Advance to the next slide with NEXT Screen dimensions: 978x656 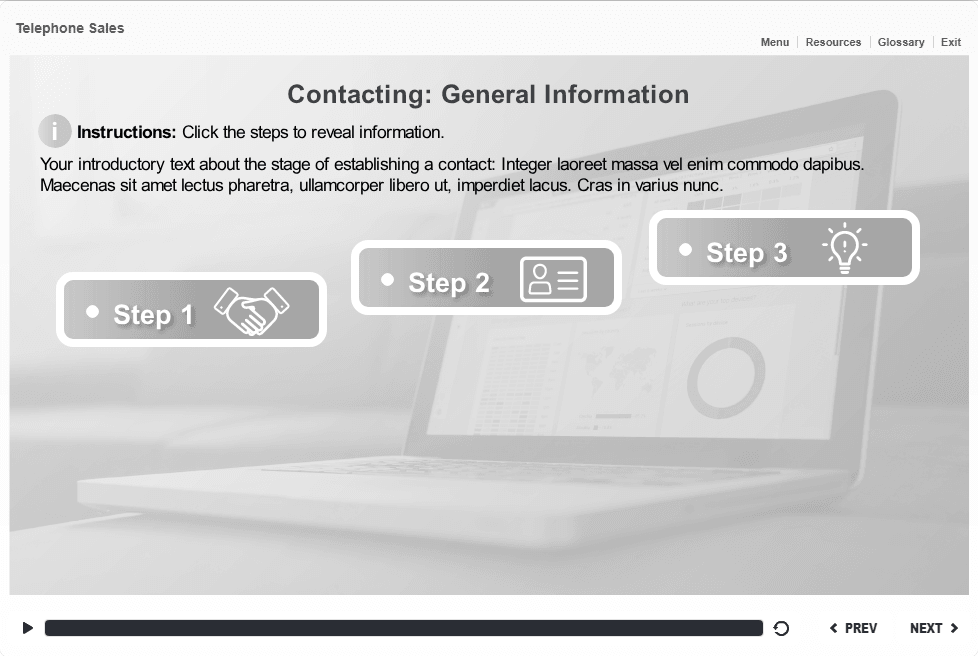click(934, 628)
